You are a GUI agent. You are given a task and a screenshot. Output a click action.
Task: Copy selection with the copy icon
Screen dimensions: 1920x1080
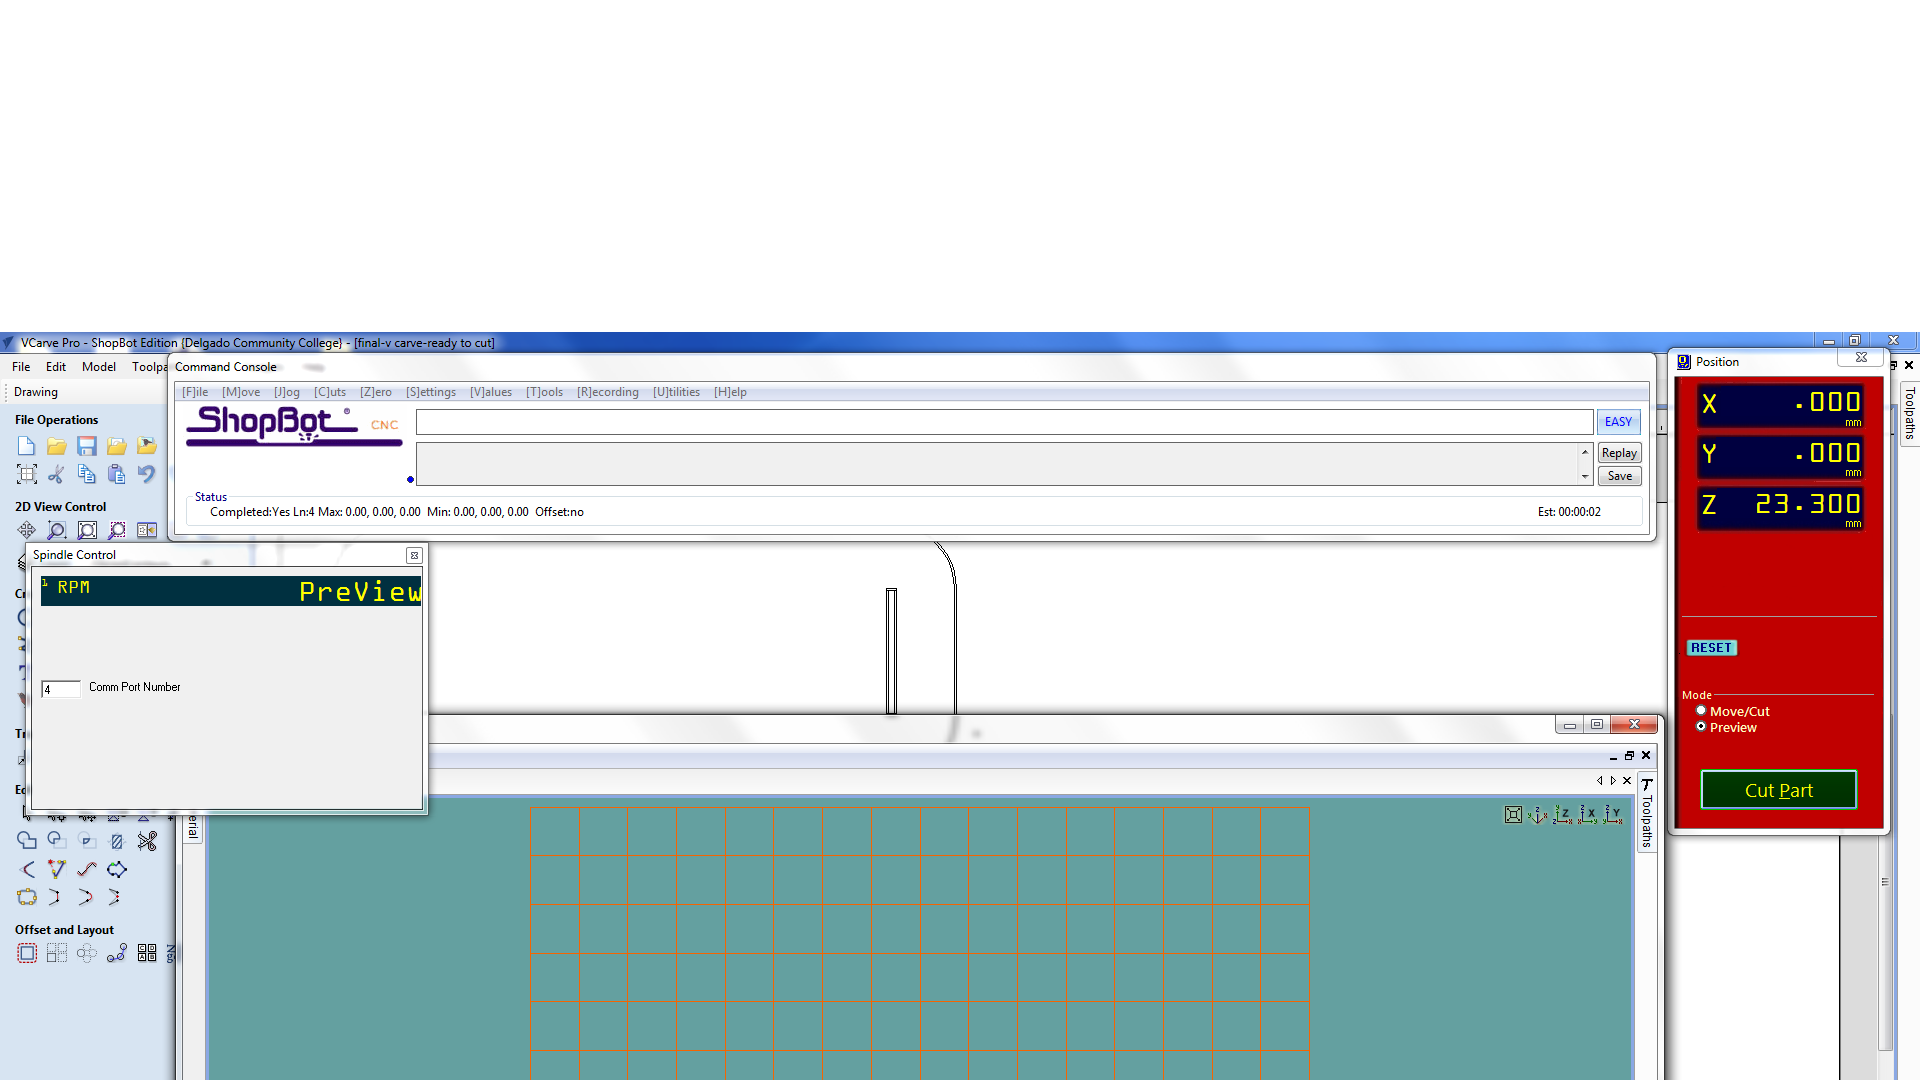pyautogui.click(x=87, y=474)
